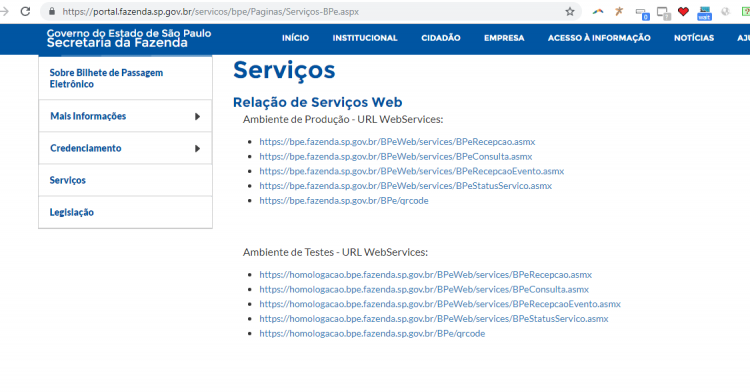Go to INÍCIO in the navigation bar
The width and height of the screenshot is (750, 392).
pyautogui.click(x=295, y=38)
